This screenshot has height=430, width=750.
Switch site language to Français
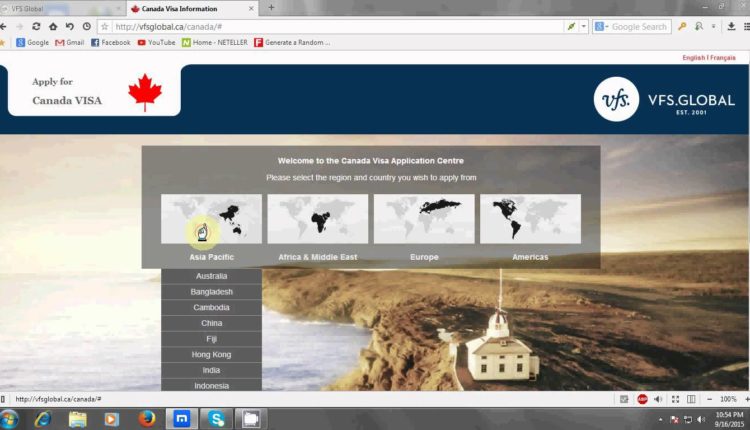pos(723,58)
